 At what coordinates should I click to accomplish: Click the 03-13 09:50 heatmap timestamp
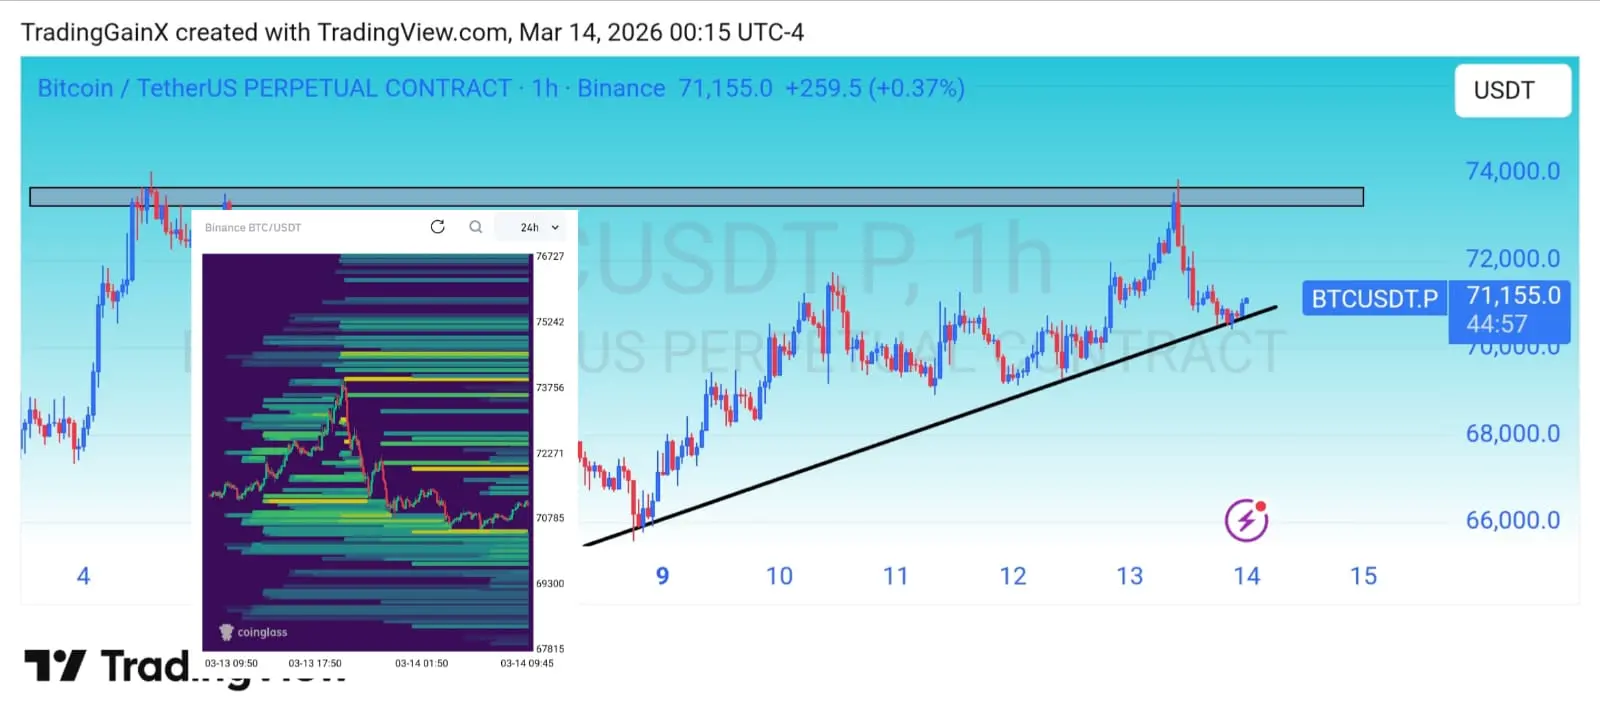coord(231,663)
